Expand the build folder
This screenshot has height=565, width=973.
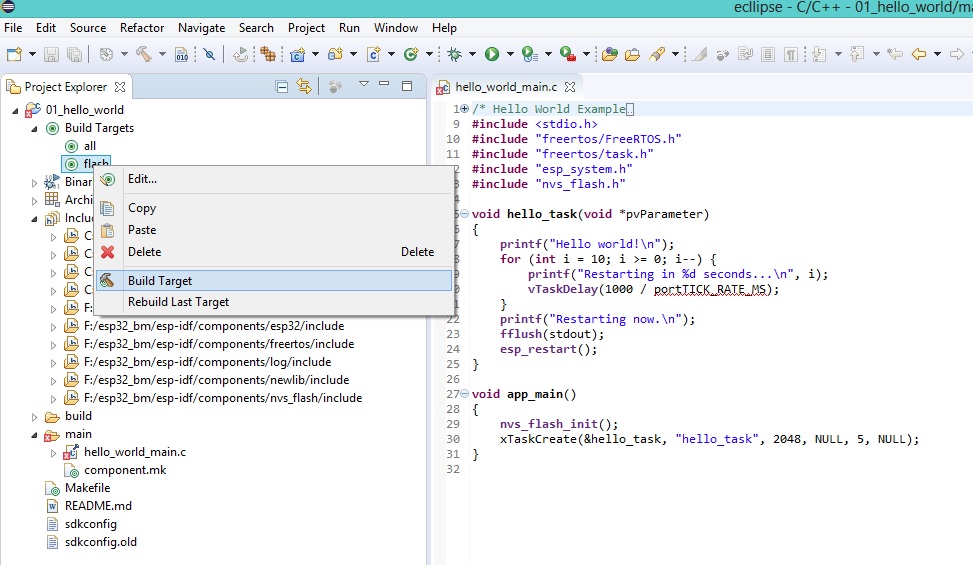[x=35, y=417]
